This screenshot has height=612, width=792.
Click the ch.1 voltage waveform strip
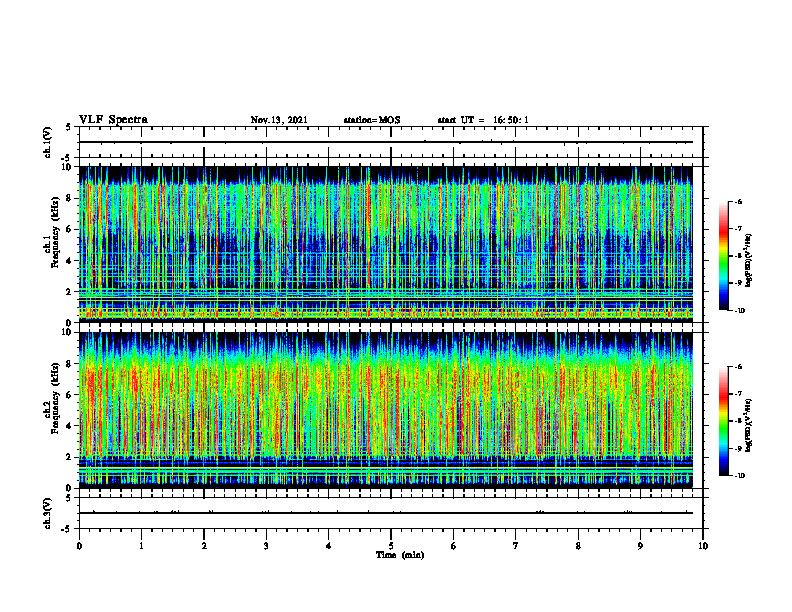pos(391,142)
